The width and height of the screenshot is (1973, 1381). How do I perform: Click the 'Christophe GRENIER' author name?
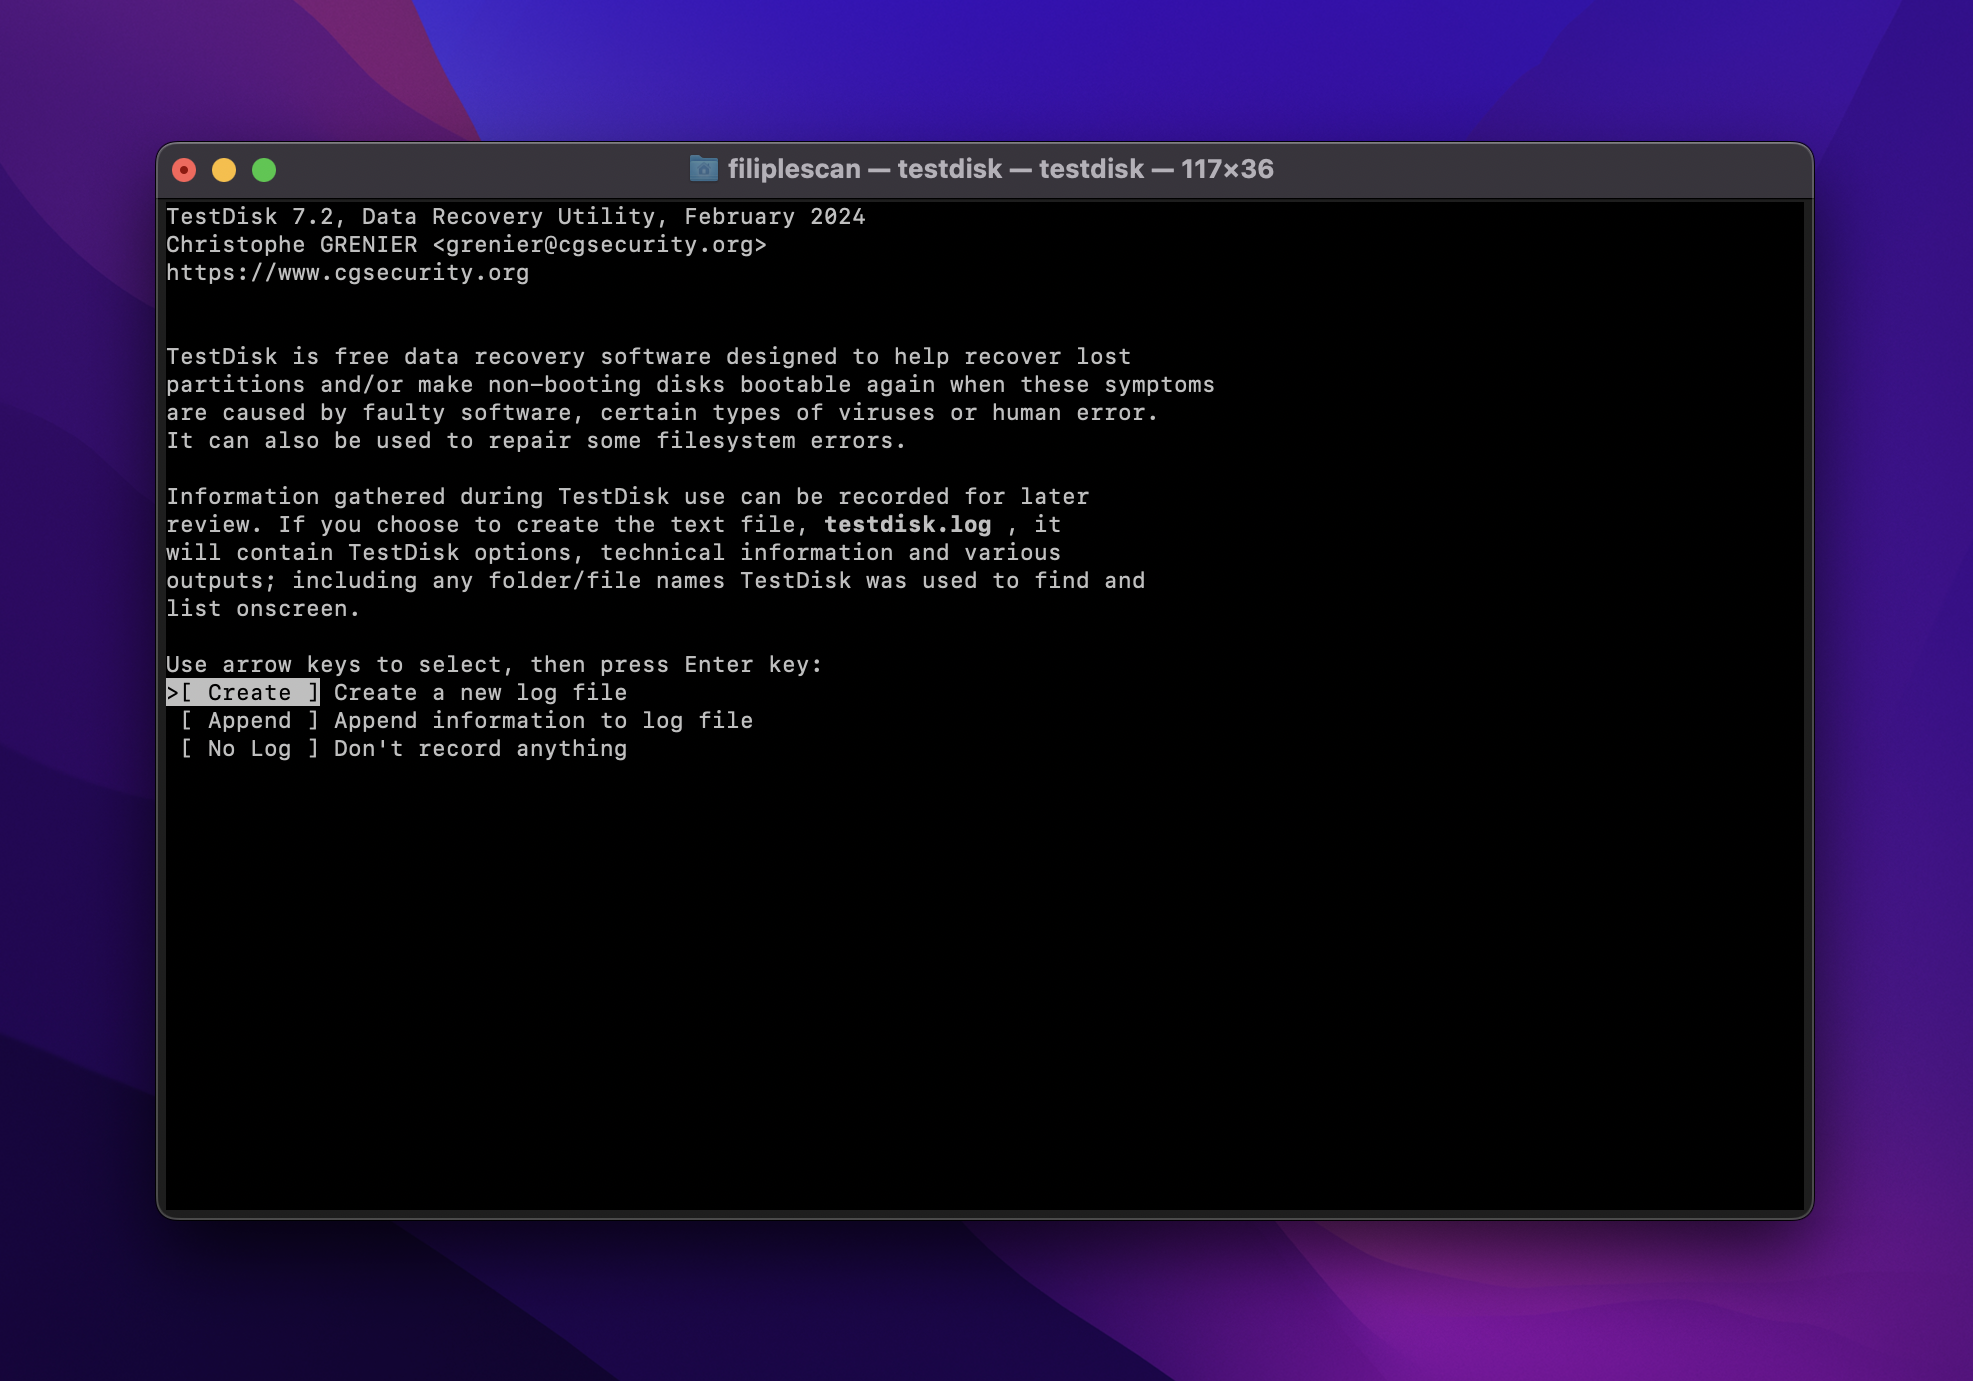[291, 244]
